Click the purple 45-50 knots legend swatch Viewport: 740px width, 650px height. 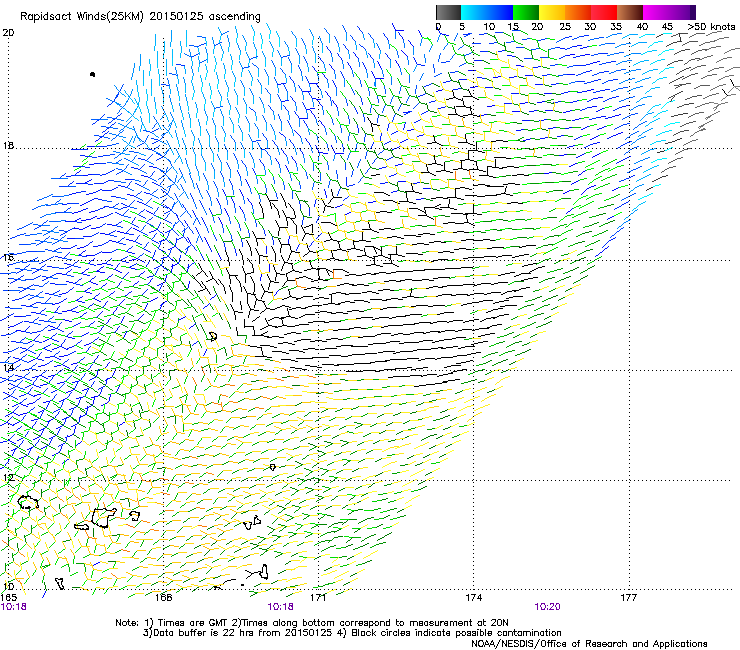pyautogui.click(x=682, y=12)
